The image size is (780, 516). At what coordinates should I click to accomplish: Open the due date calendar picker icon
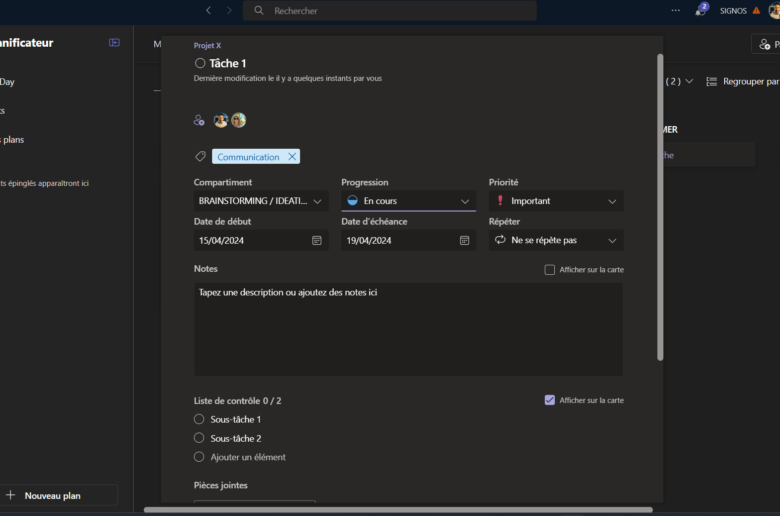point(464,241)
